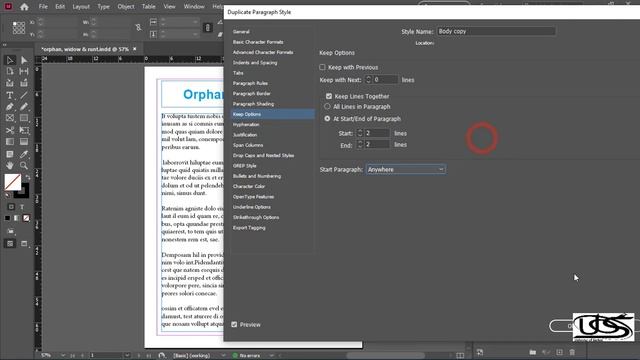Select the Pencil tool

click(24, 107)
